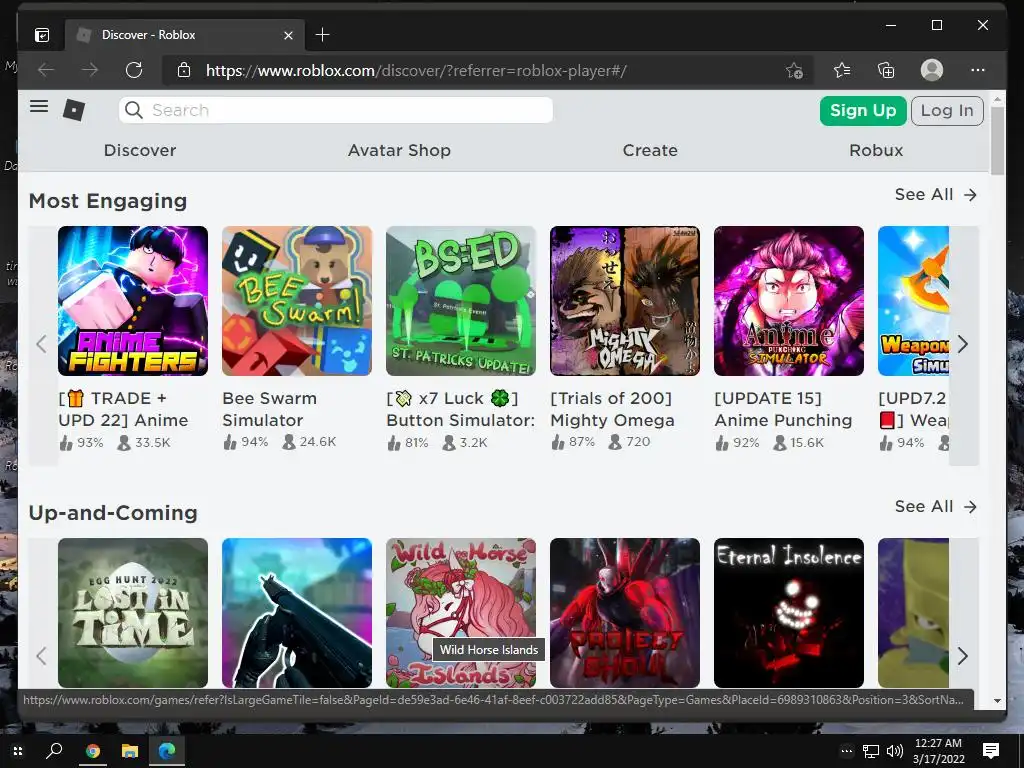Viewport: 1024px width, 768px height.
Task: Click the volume icon in tray
Action: [x=895, y=751]
